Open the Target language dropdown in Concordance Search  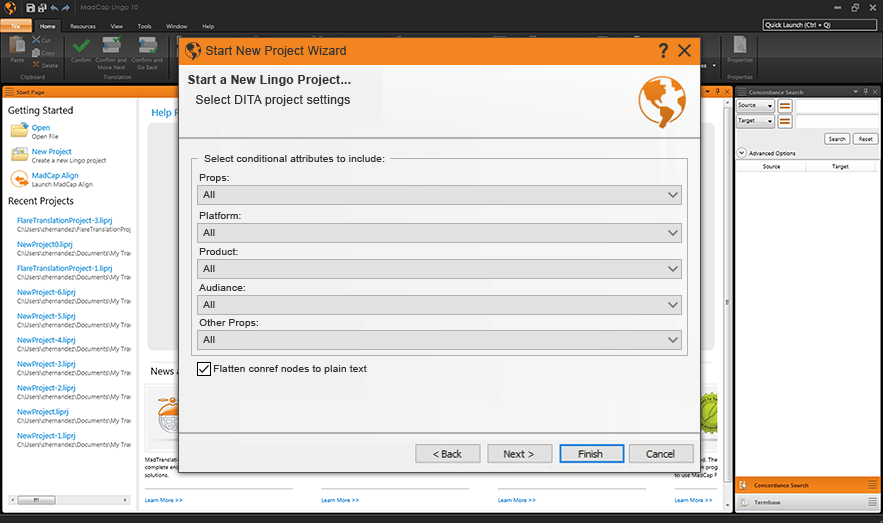pyautogui.click(x=755, y=121)
